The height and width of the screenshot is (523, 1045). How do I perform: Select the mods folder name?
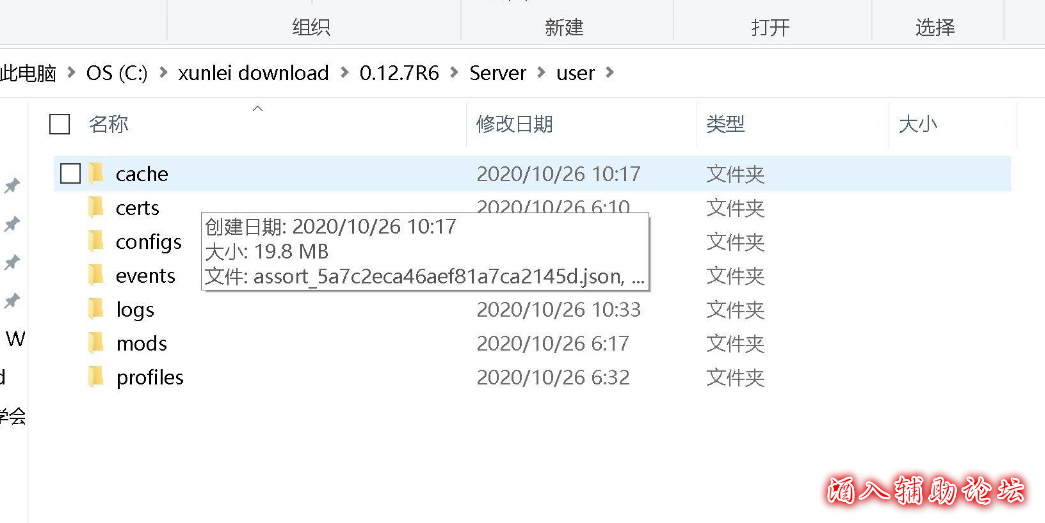tap(142, 344)
